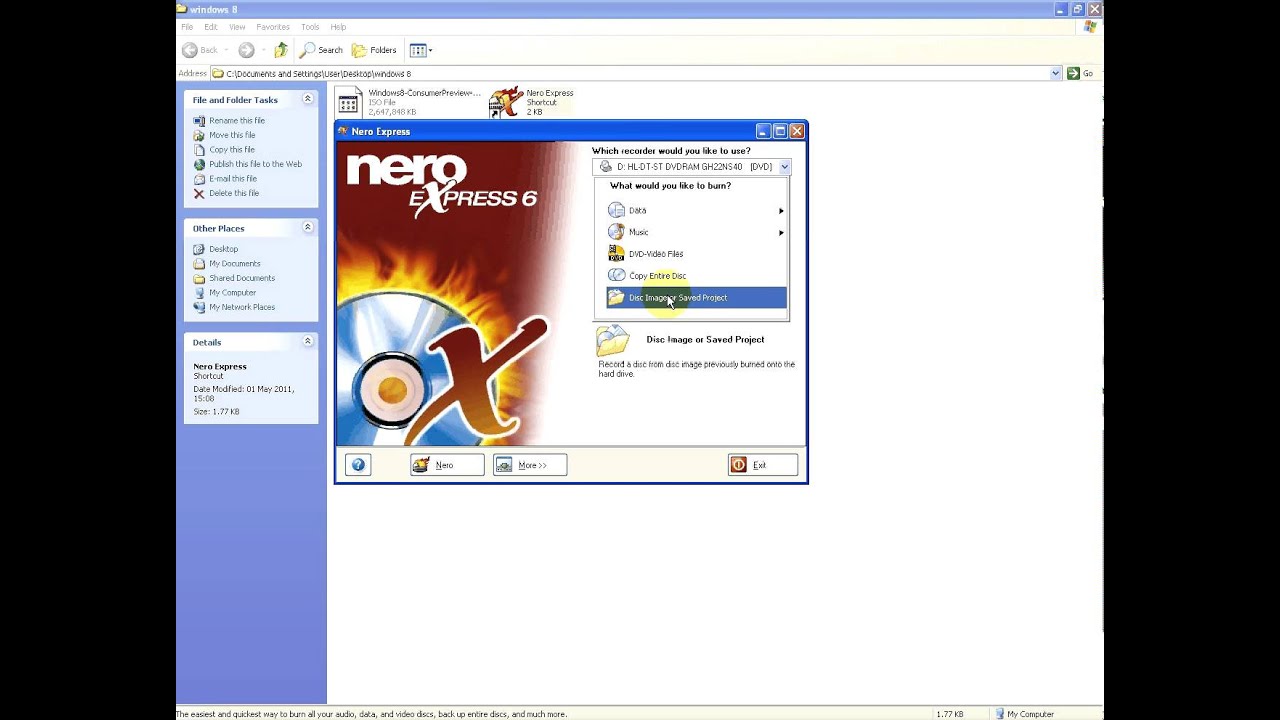
Task: Open Explorer Help menu
Action: pyautogui.click(x=338, y=27)
